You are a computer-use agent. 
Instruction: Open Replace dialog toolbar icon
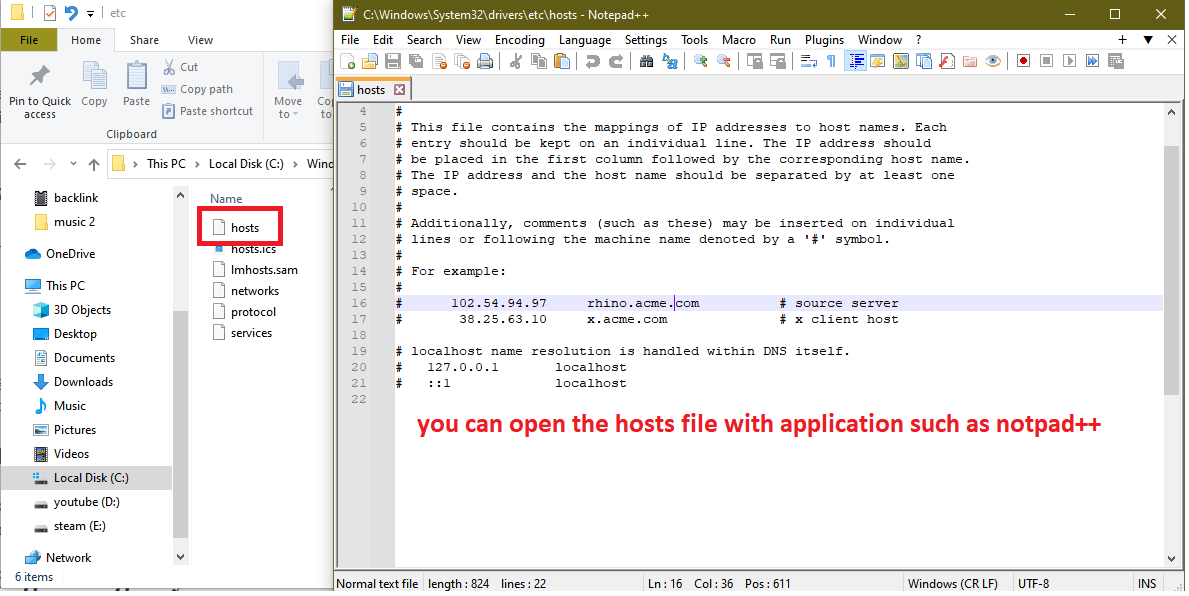click(x=670, y=61)
